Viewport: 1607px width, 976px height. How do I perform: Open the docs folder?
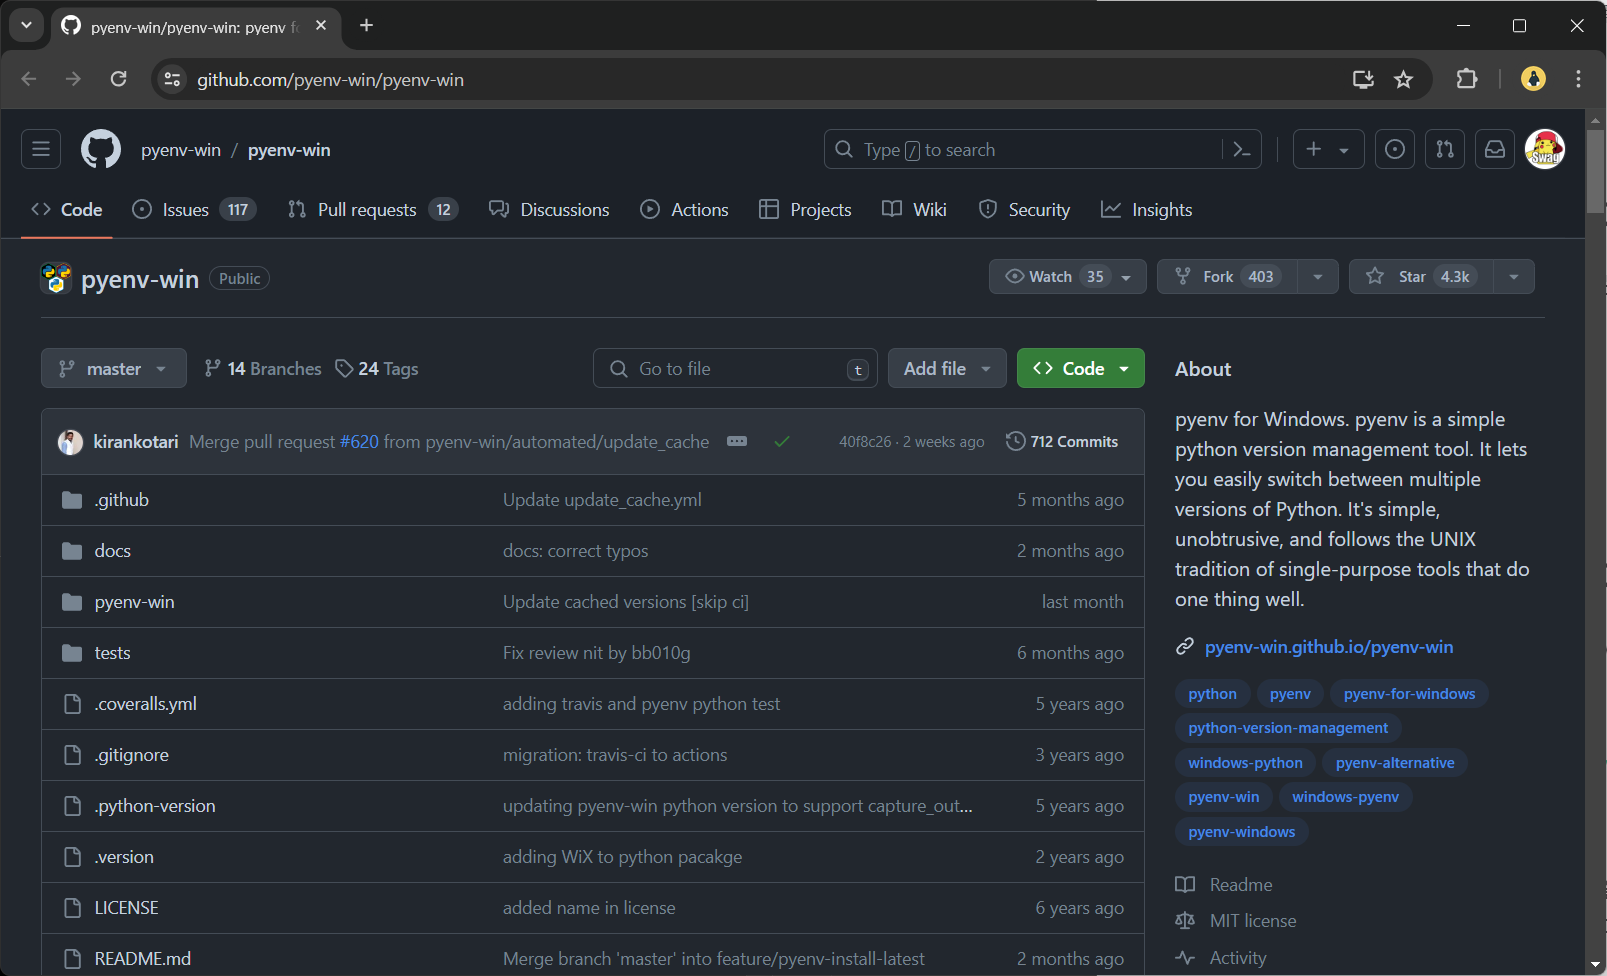point(113,551)
